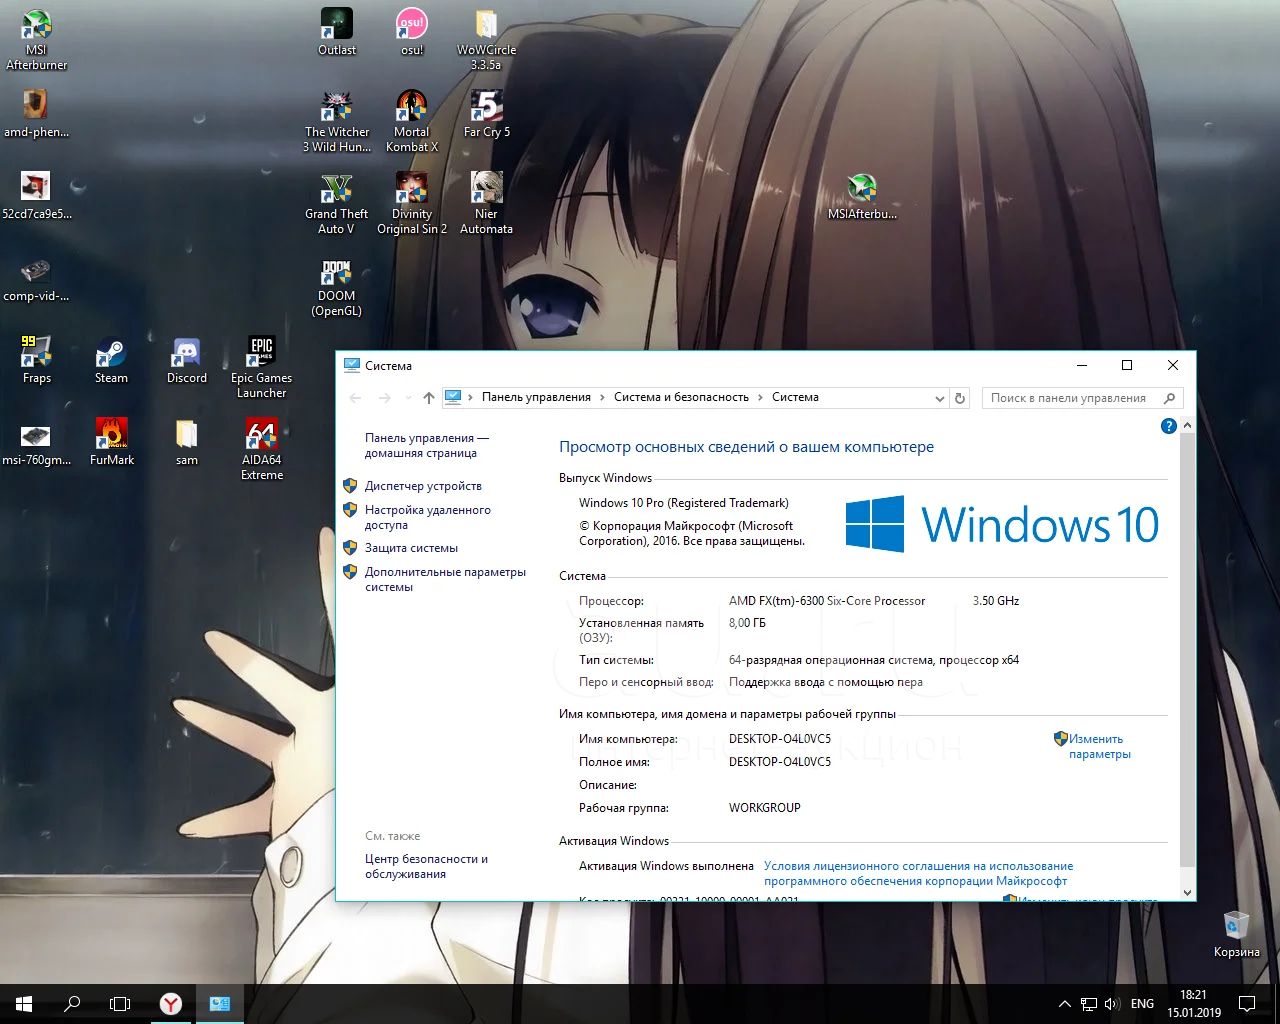The width and height of the screenshot is (1280, 1024).
Task: Launch Mortal Kombat X
Action: (411, 121)
